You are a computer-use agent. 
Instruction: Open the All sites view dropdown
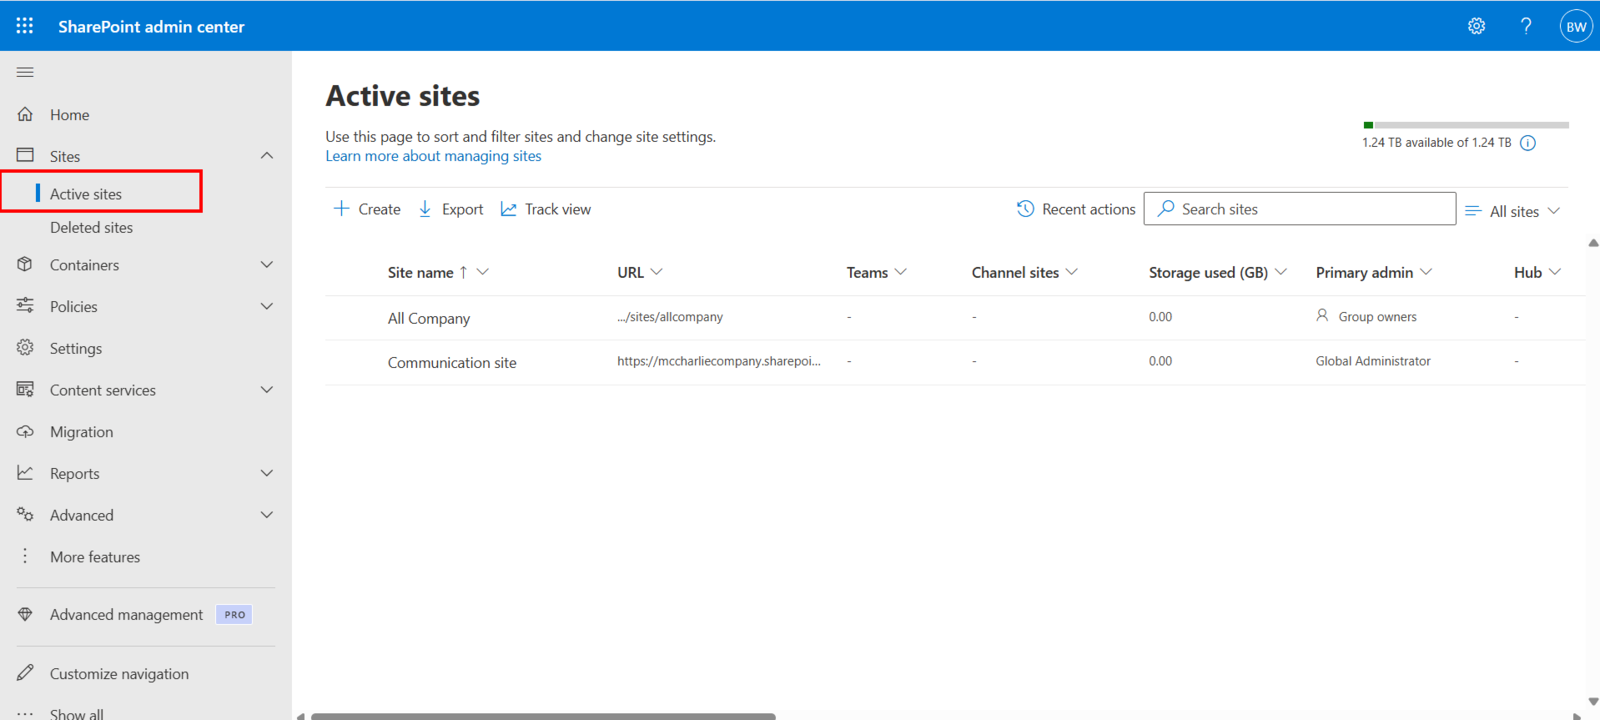pos(1512,211)
